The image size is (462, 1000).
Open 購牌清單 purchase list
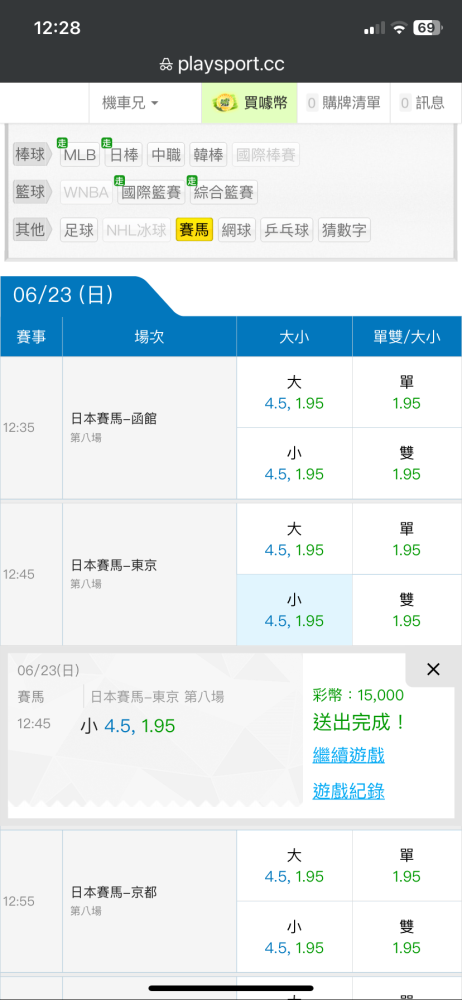click(x=343, y=103)
